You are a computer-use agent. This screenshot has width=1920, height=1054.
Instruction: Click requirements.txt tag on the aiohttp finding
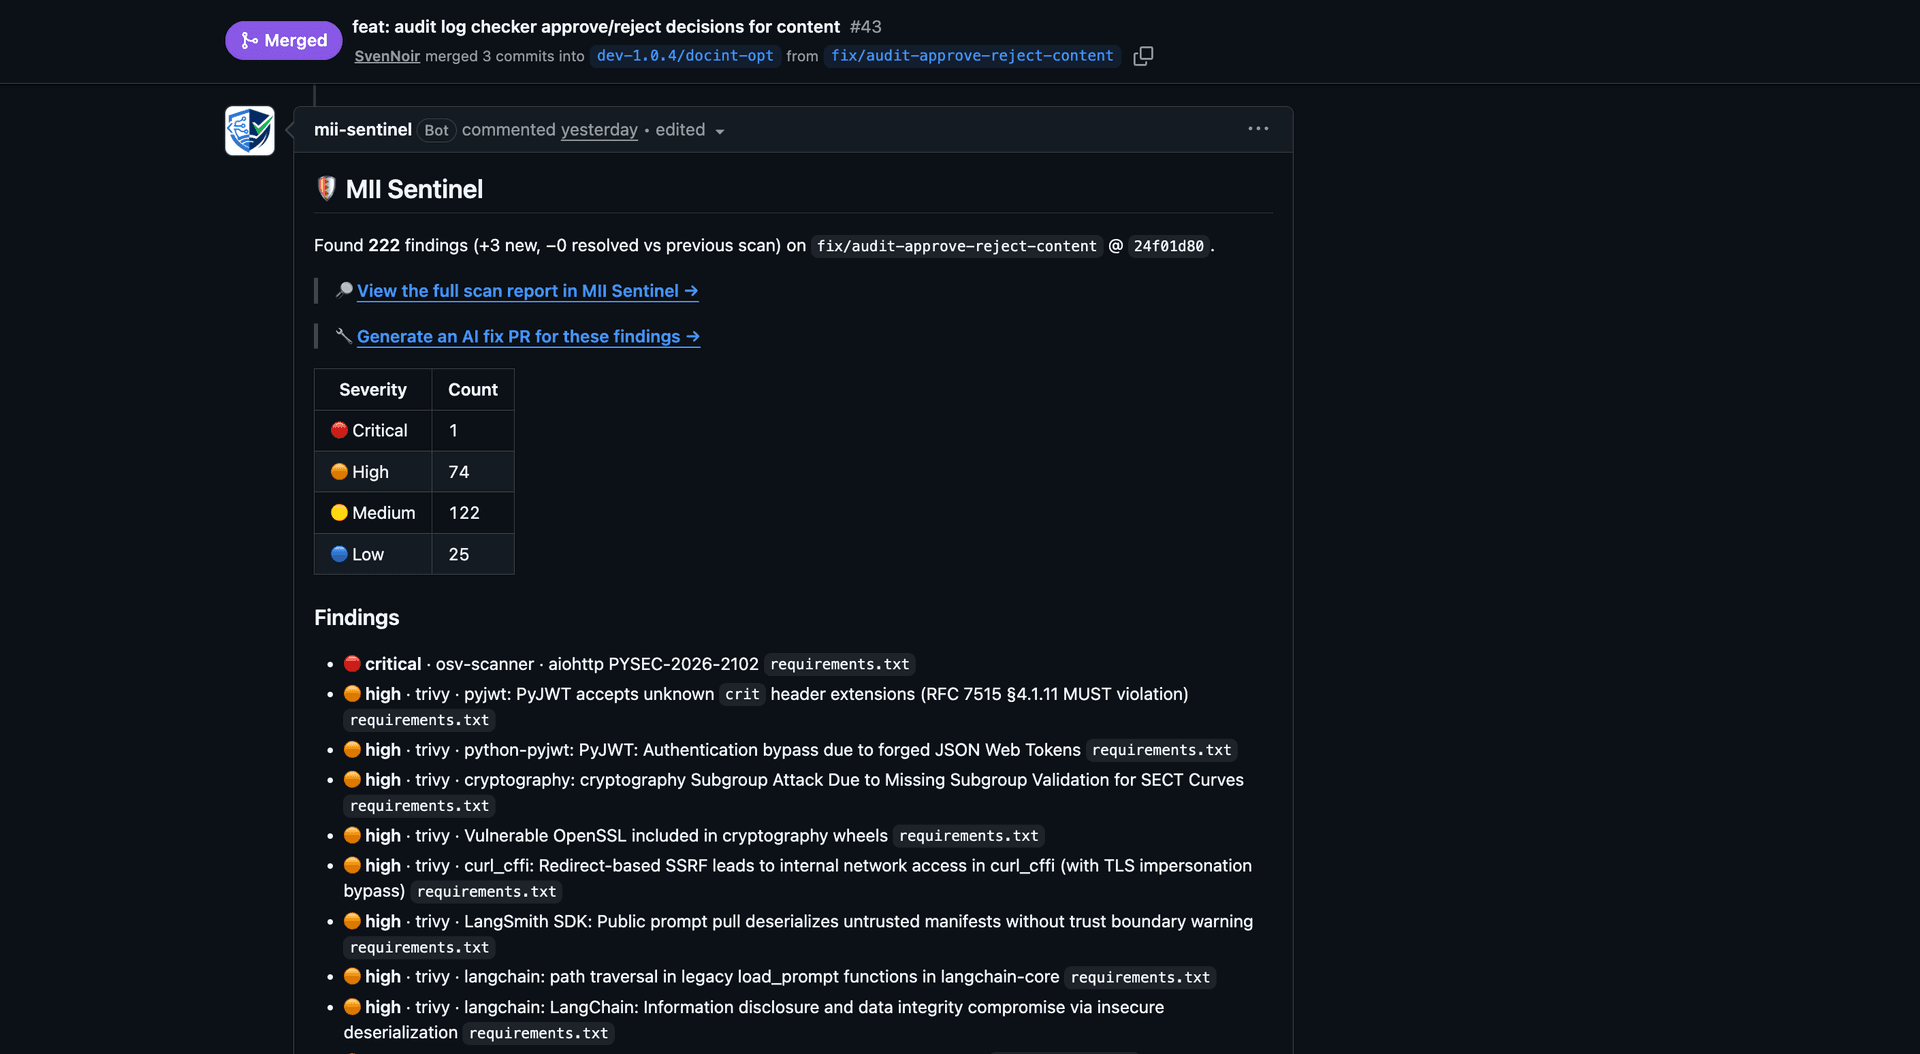840,664
